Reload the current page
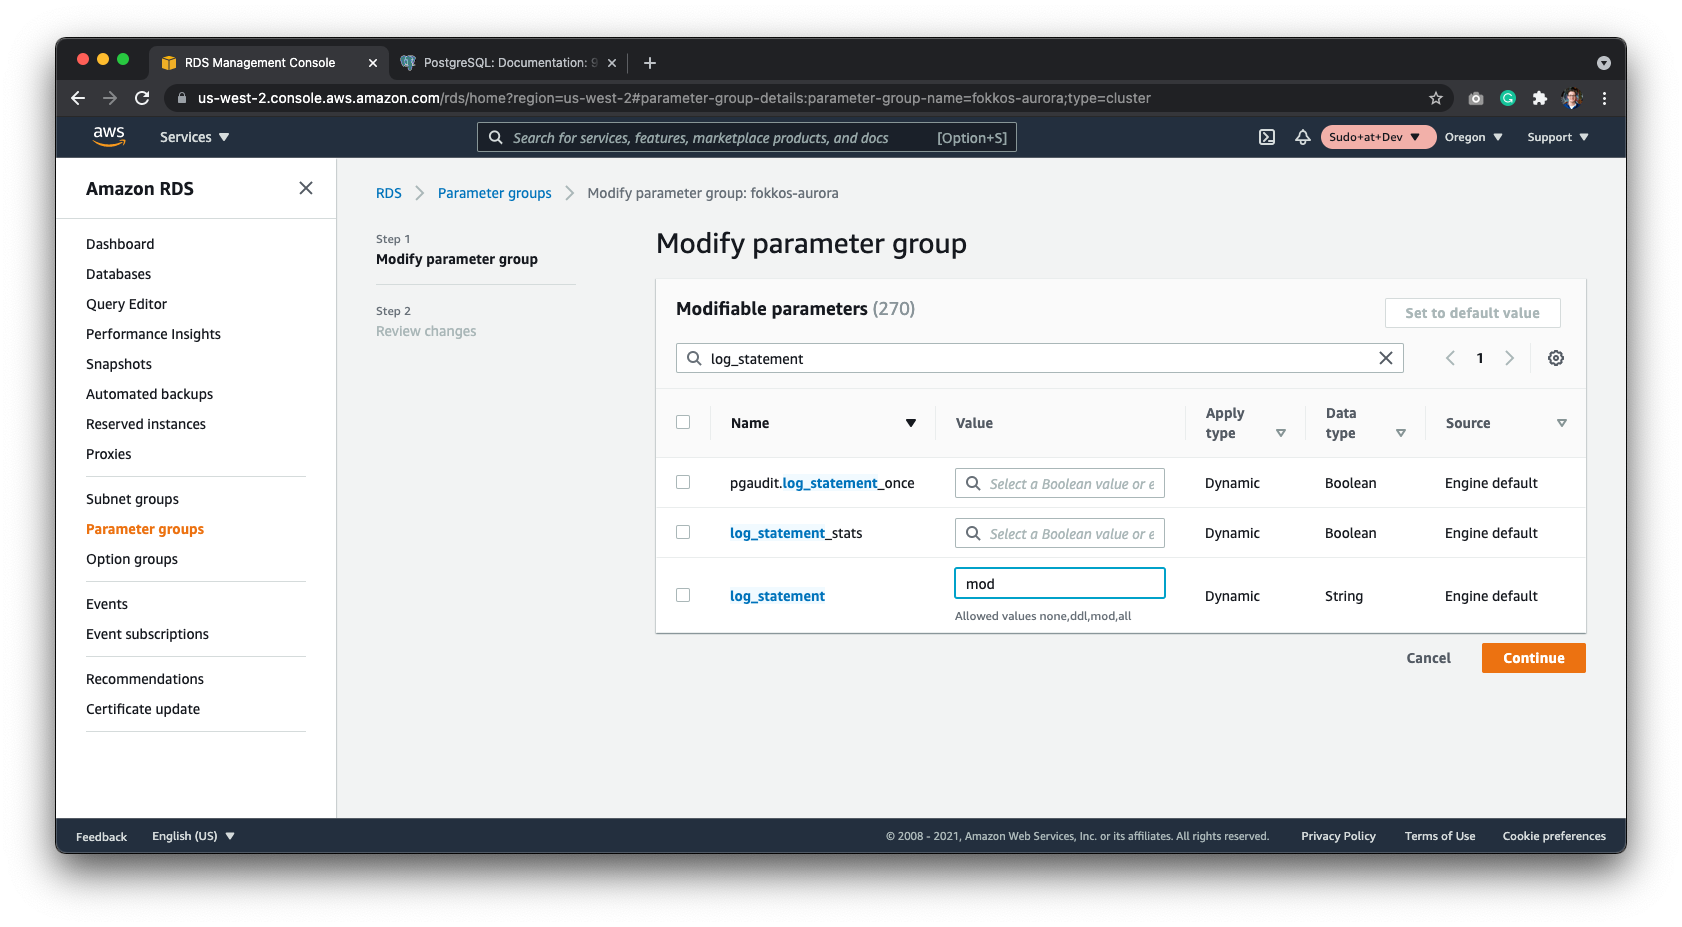Image resolution: width=1682 pixels, height=927 pixels. click(x=142, y=98)
